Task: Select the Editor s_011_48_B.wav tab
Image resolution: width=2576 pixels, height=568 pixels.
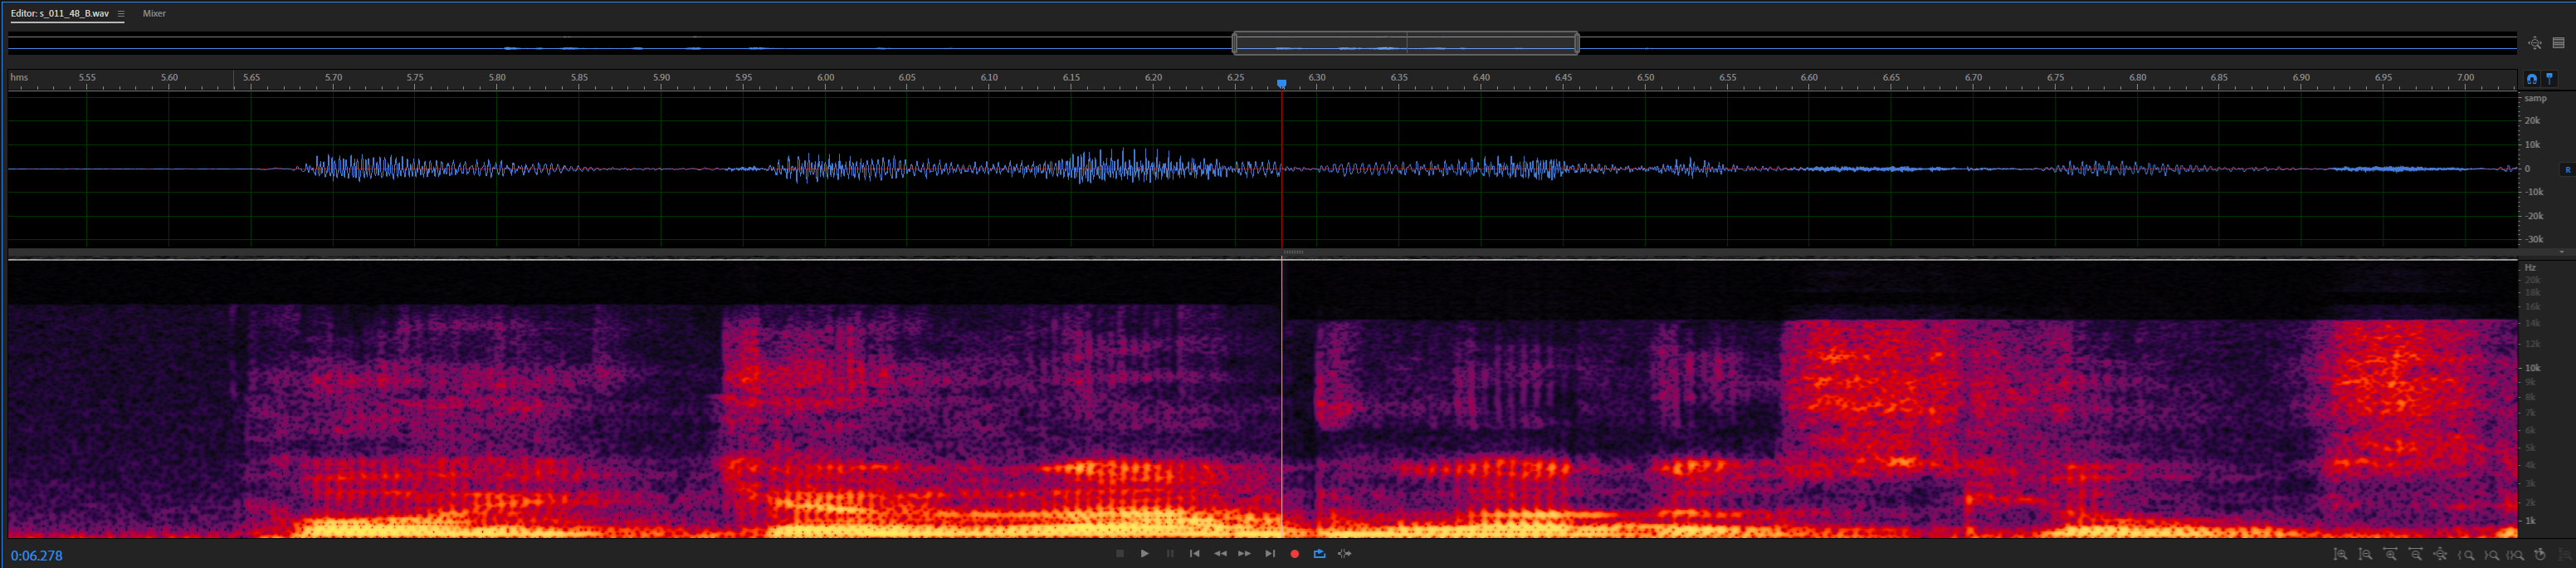Action: tap(60, 14)
